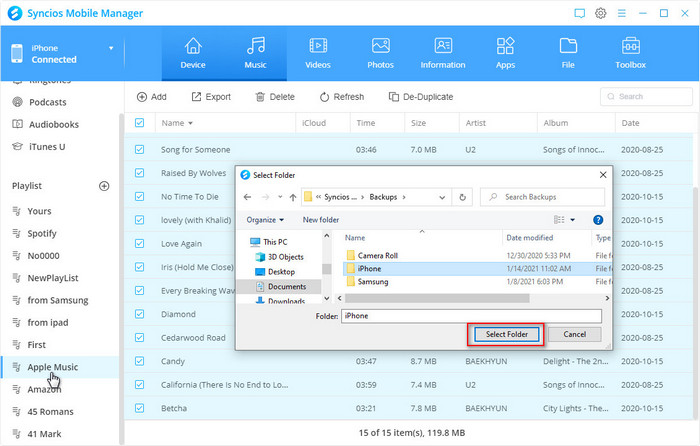Uncheck the Betcha checkbox
The height and width of the screenshot is (446, 700).
tap(139, 408)
